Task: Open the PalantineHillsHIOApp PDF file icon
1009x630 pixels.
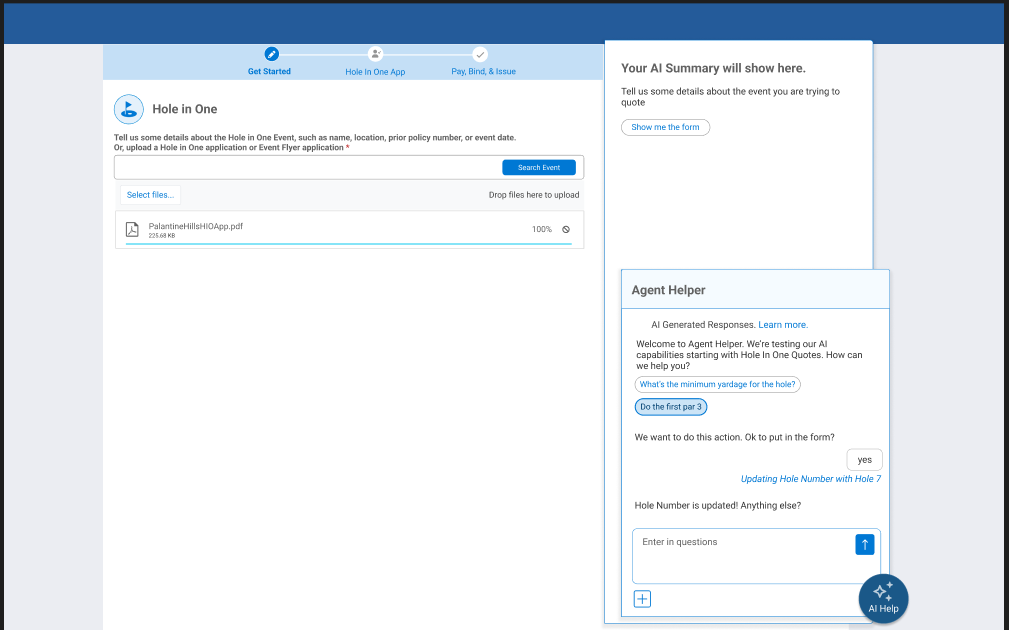Action: (132, 228)
